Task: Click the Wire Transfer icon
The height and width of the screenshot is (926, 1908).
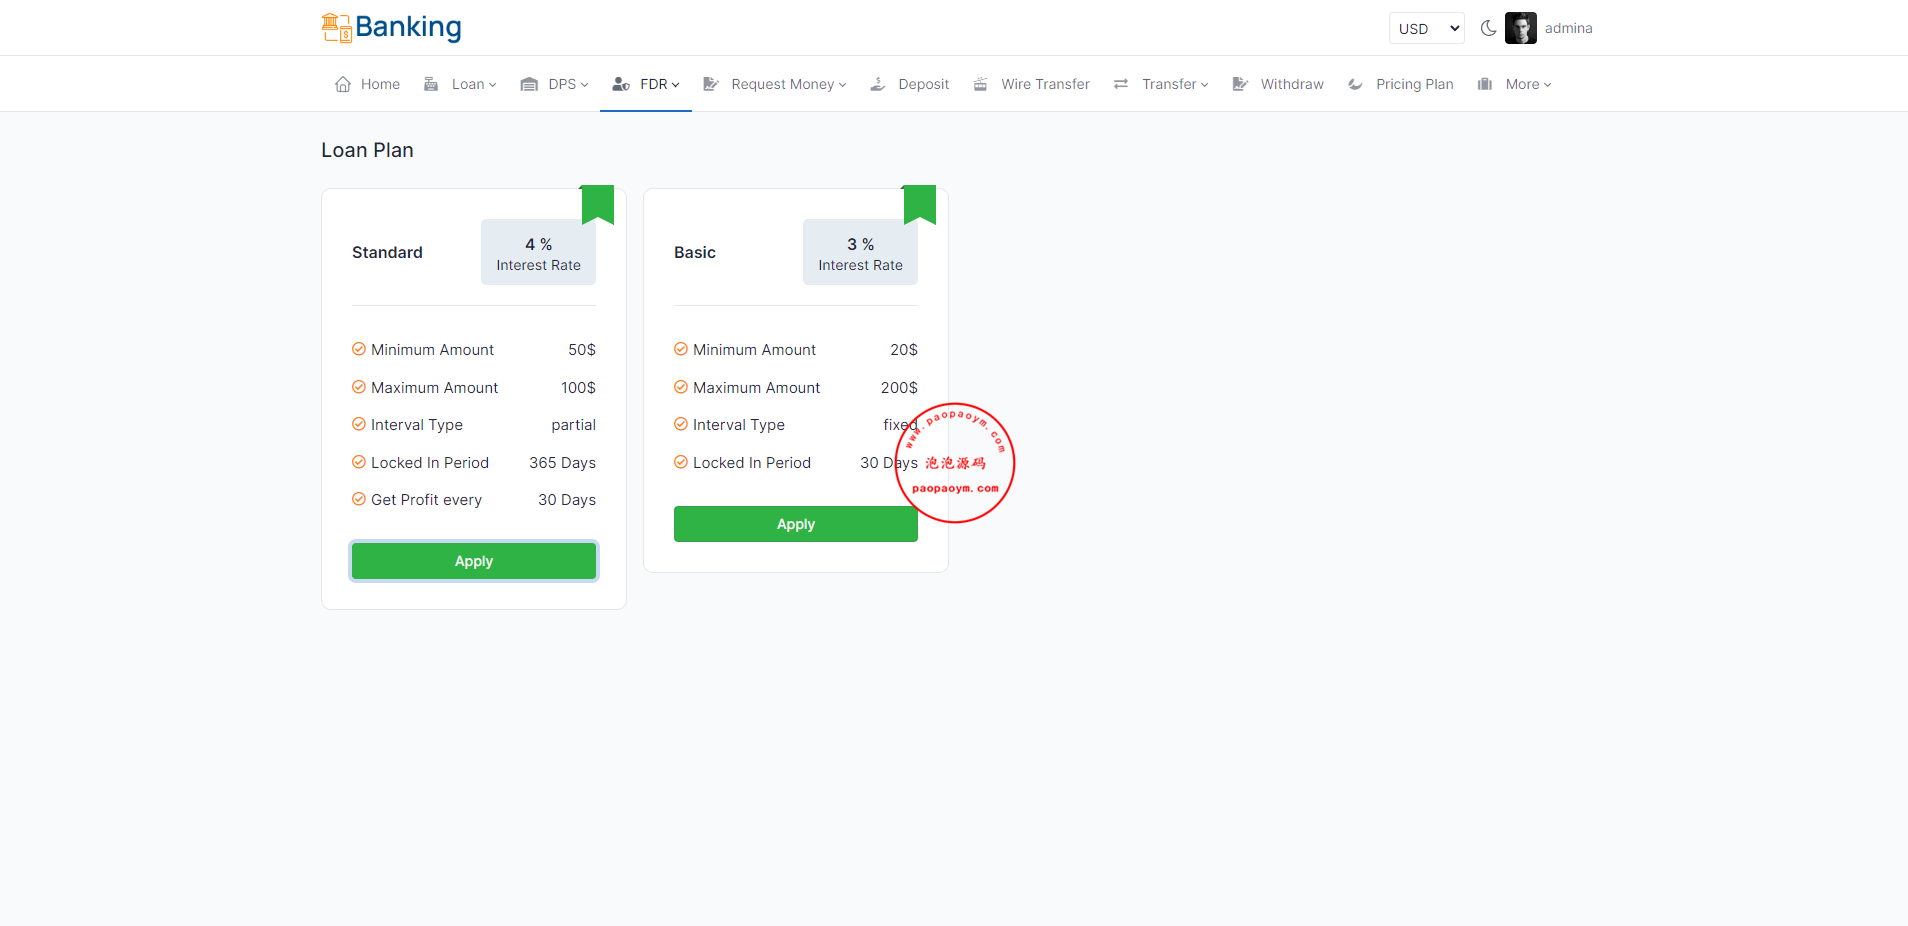Action: [x=981, y=84]
